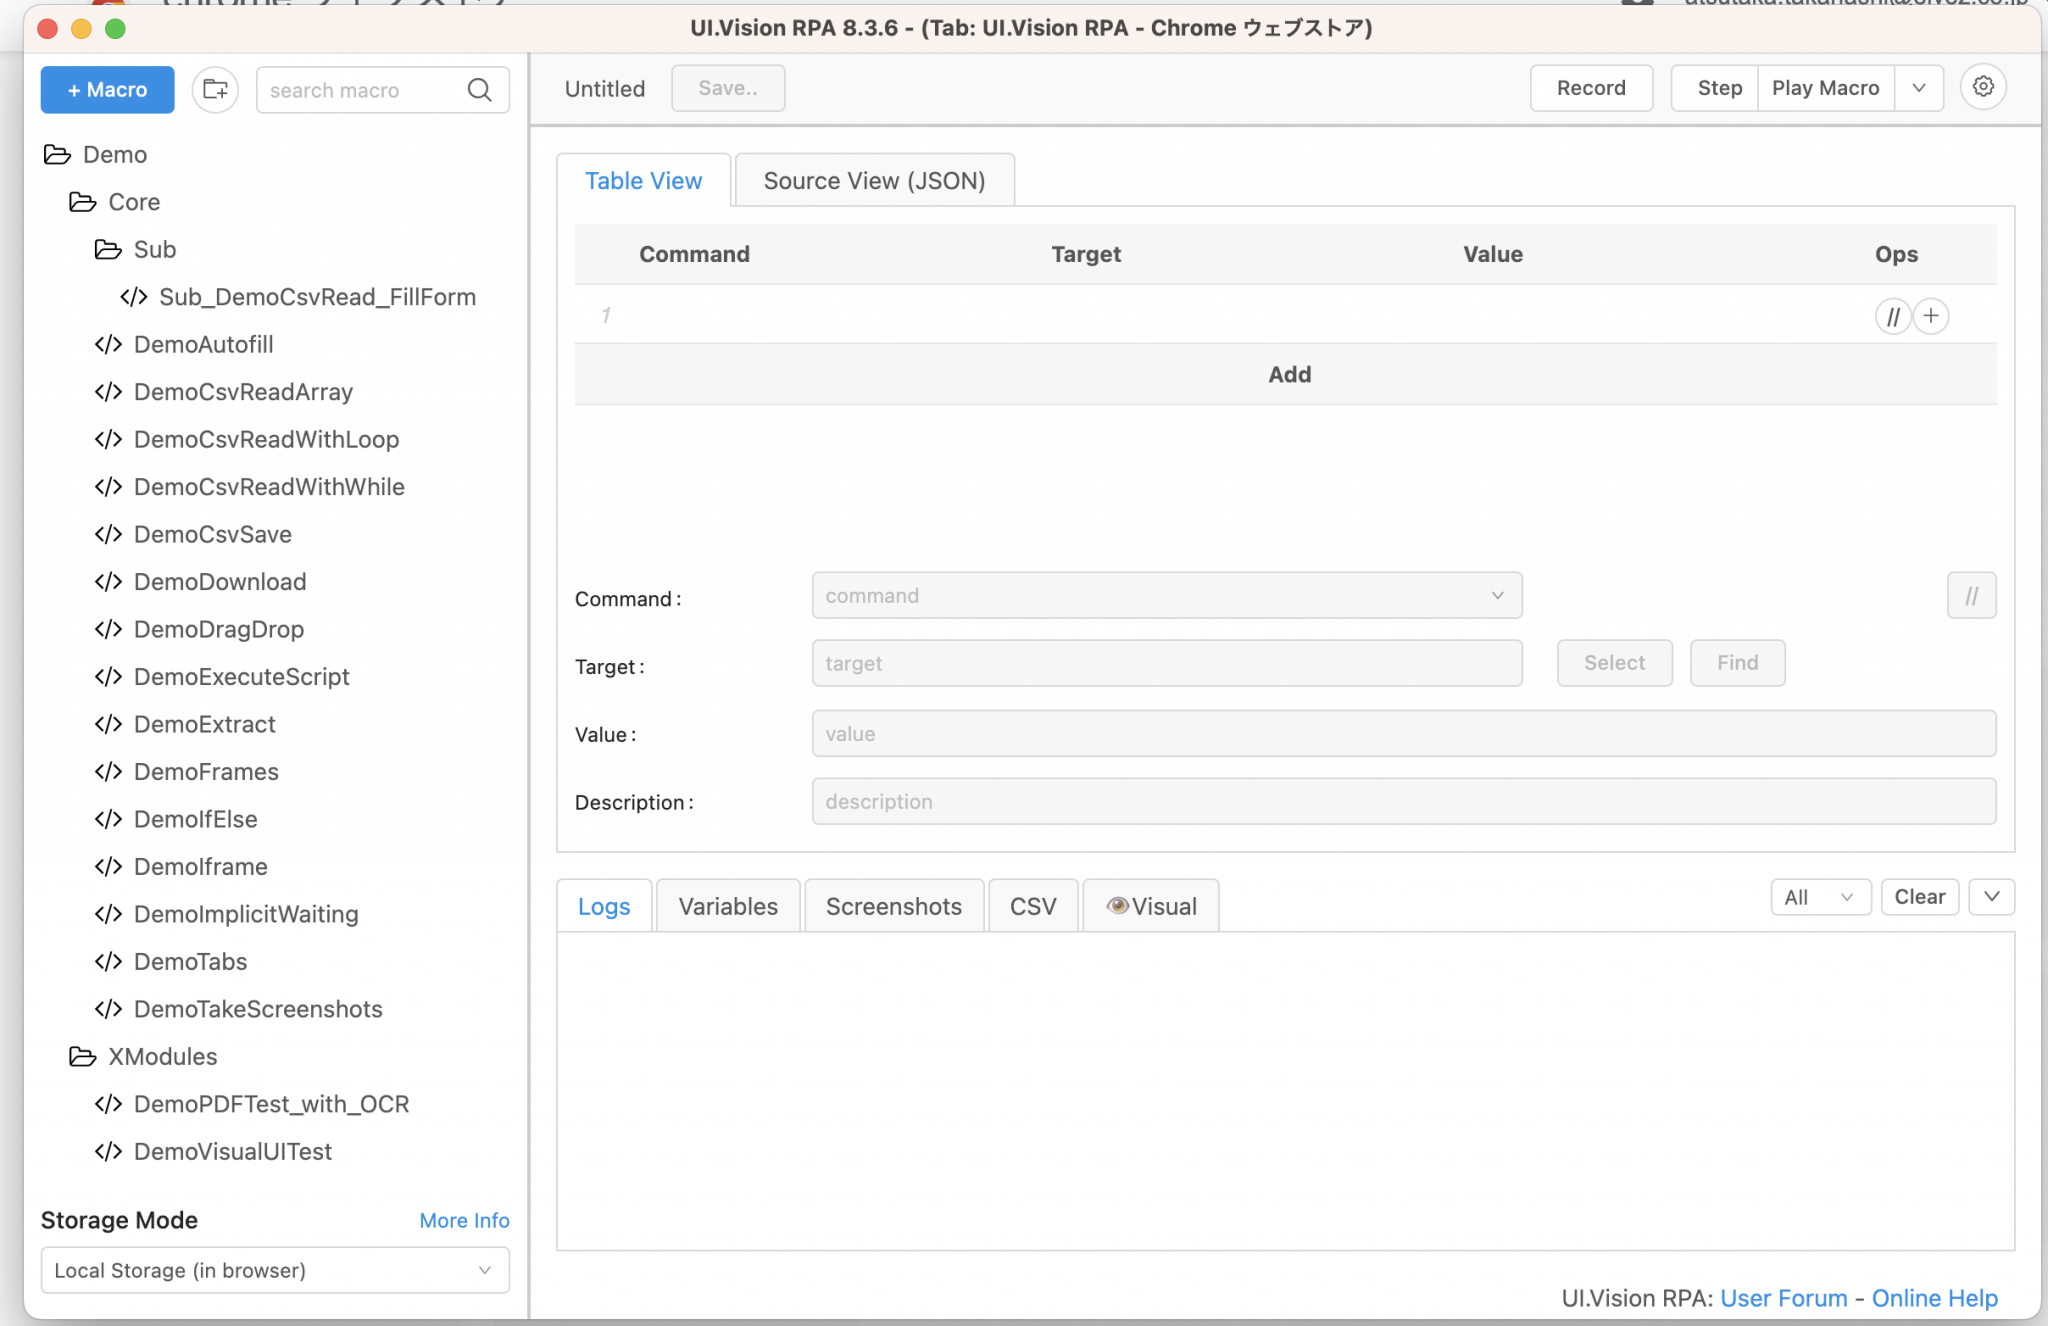Screen dimensions: 2048x1326
Task: Click the Add button in the command table
Action: [1289, 374]
